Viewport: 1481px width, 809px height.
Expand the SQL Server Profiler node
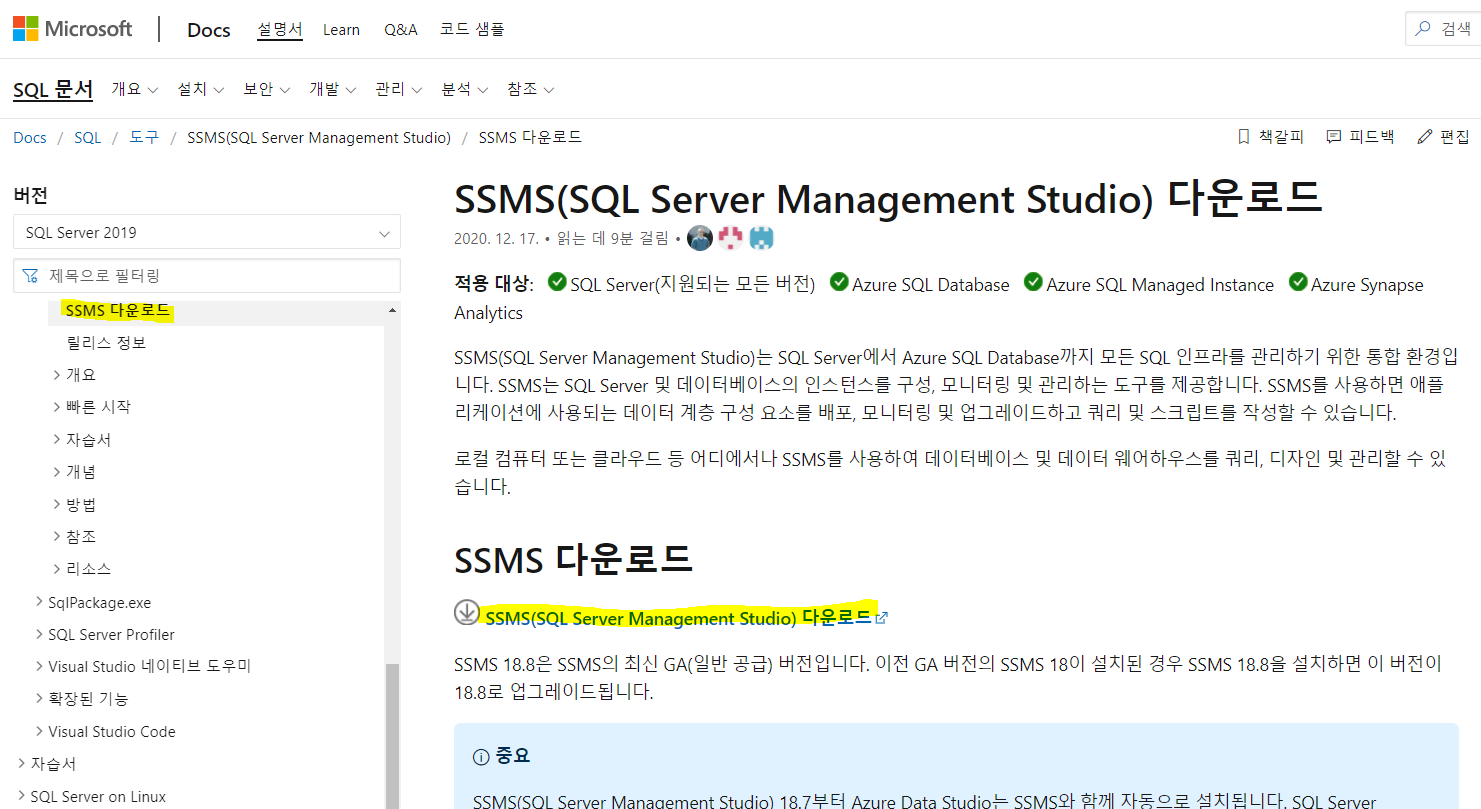click(x=39, y=634)
